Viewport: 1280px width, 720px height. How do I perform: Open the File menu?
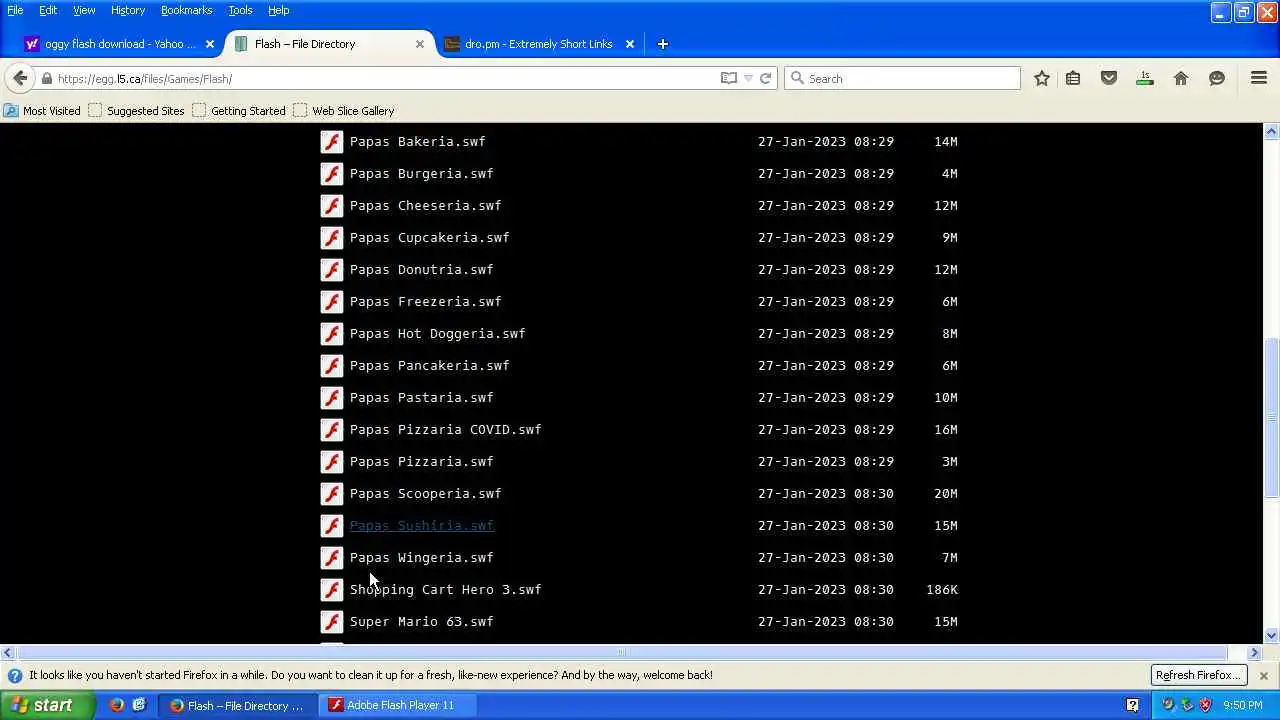click(x=15, y=10)
